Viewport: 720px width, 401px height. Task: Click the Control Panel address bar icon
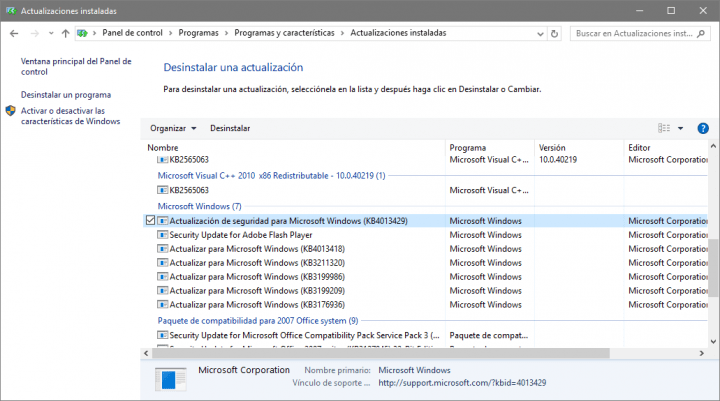coord(82,33)
